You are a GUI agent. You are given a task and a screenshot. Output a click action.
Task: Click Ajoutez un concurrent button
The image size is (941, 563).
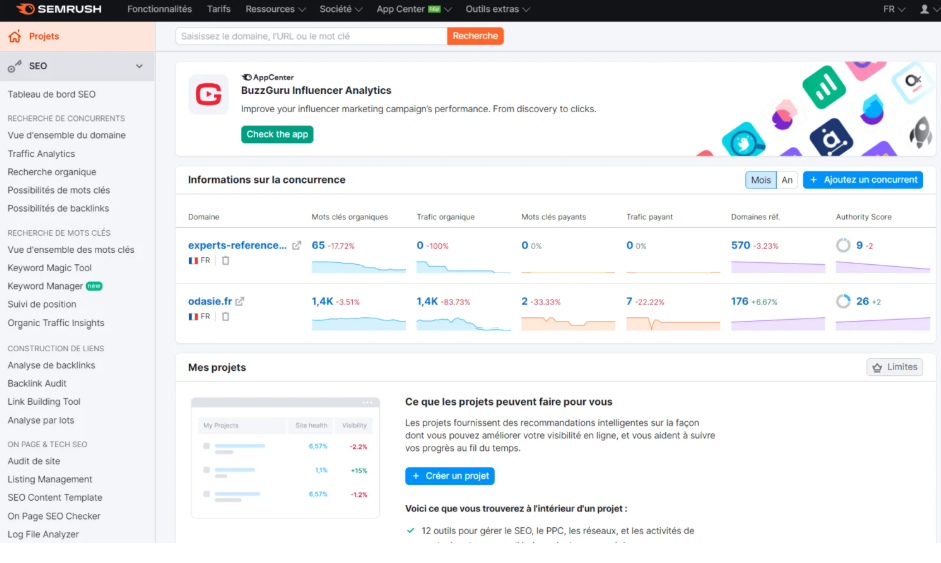coord(863,180)
